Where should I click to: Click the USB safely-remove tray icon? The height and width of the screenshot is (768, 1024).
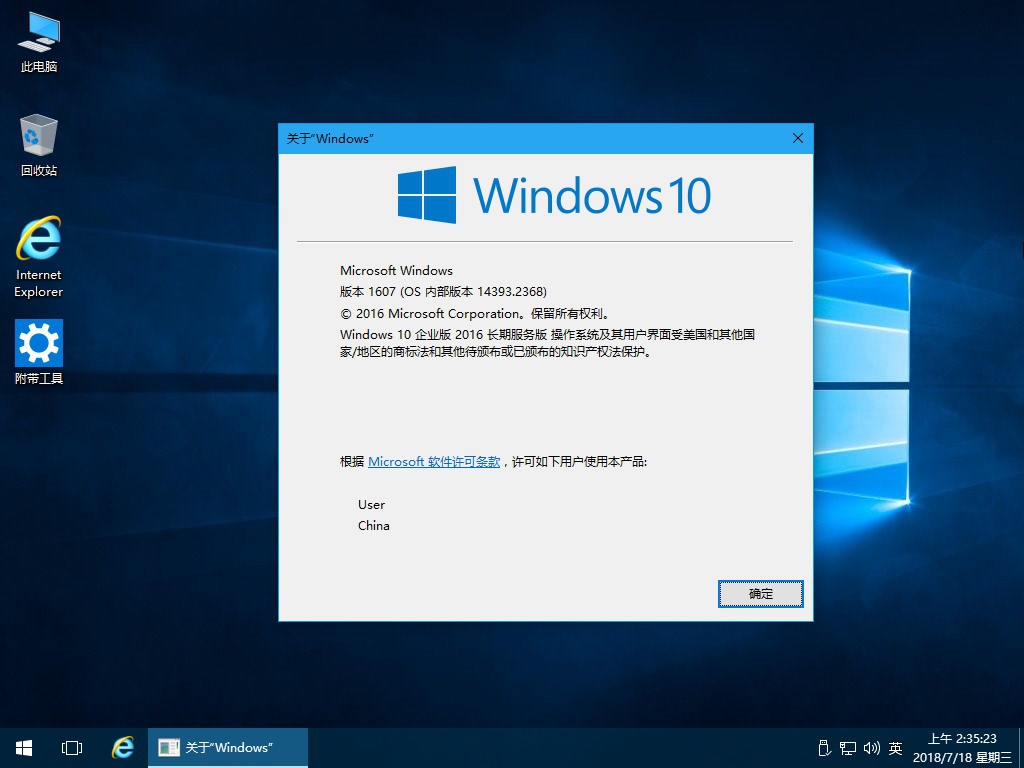point(824,748)
